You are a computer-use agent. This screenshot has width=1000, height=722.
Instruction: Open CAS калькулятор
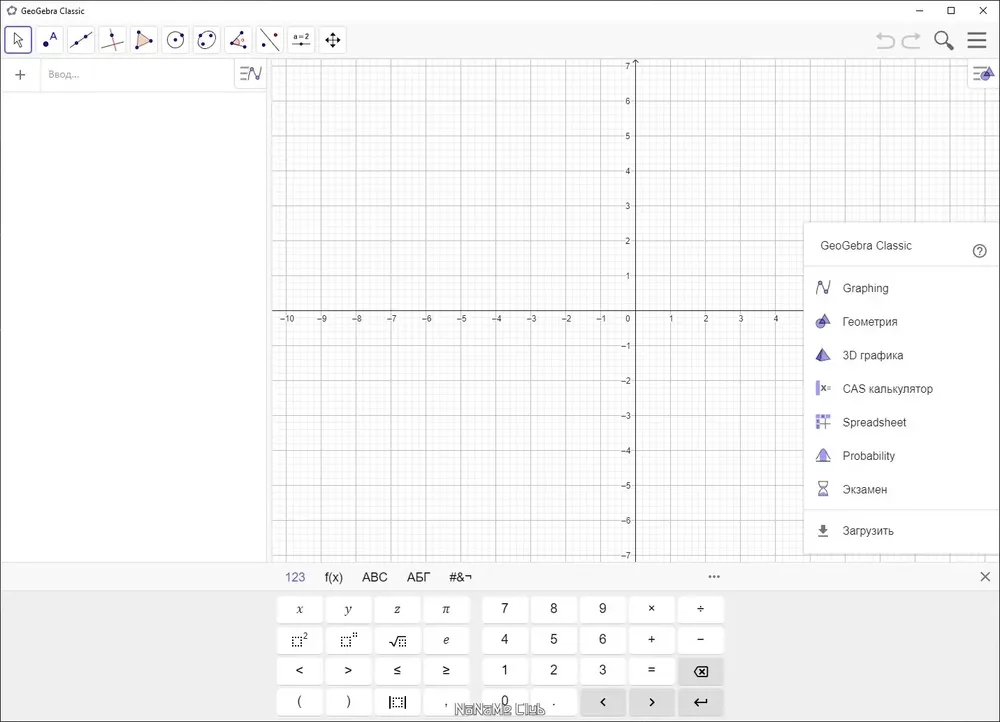pyautogui.click(x=901, y=388)
